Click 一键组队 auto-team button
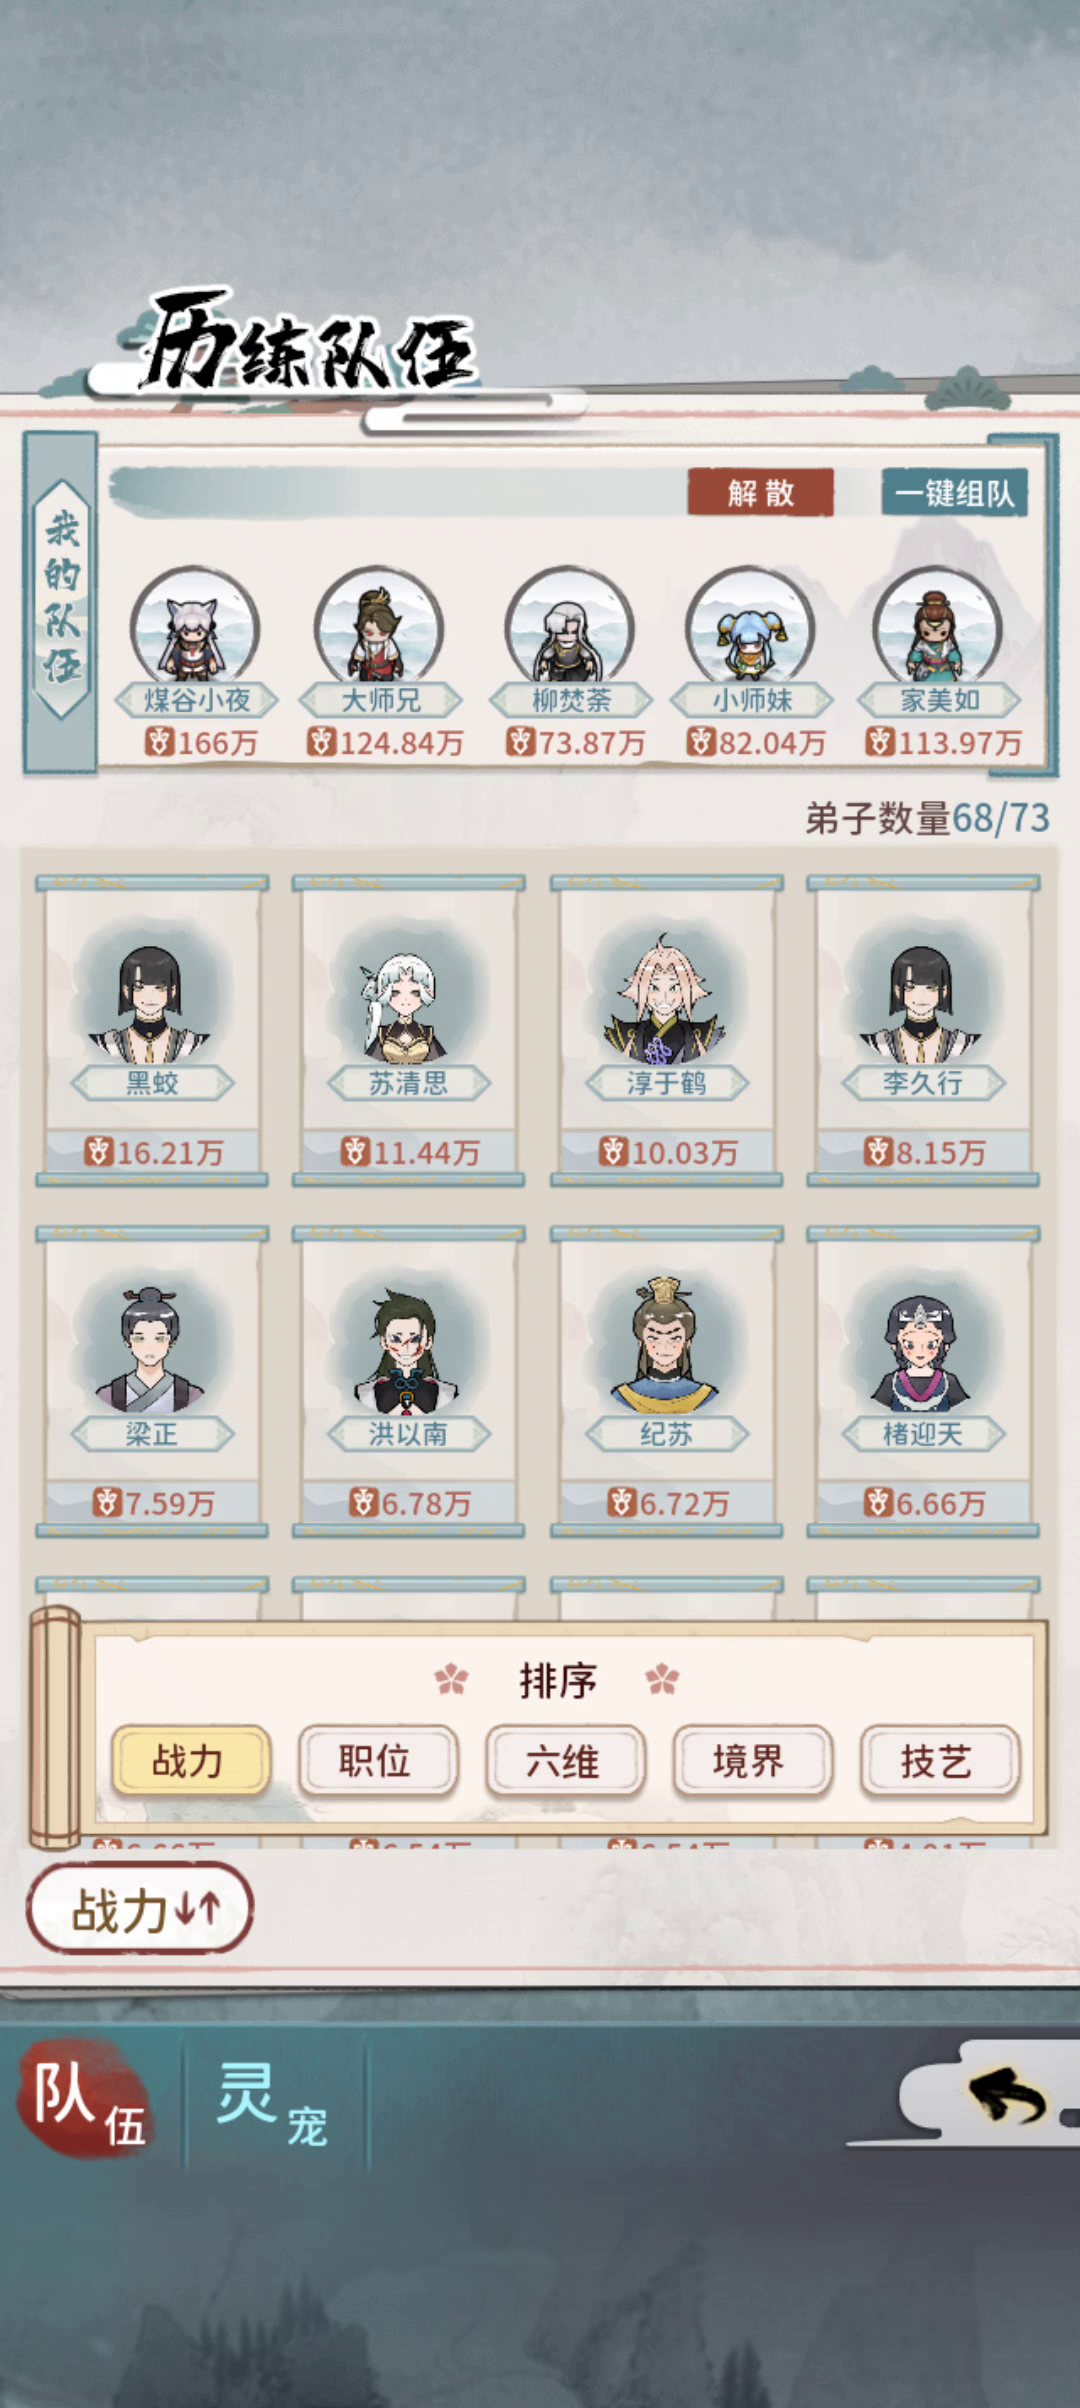 [x=954, y=492]
